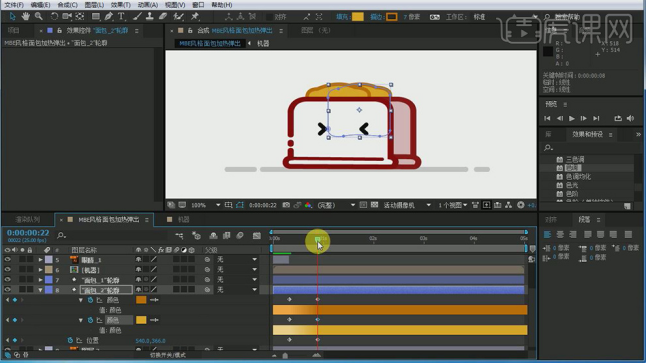646x364 pixels.
Task: Select the Eraser tool
Action: click(x=163, y=16)
